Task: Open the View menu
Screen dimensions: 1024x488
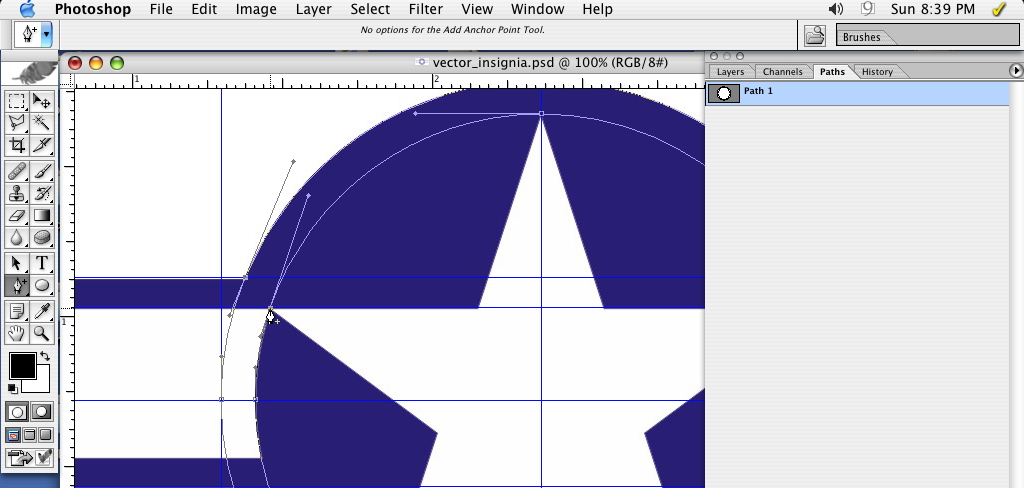Action: tap(477, 9)
